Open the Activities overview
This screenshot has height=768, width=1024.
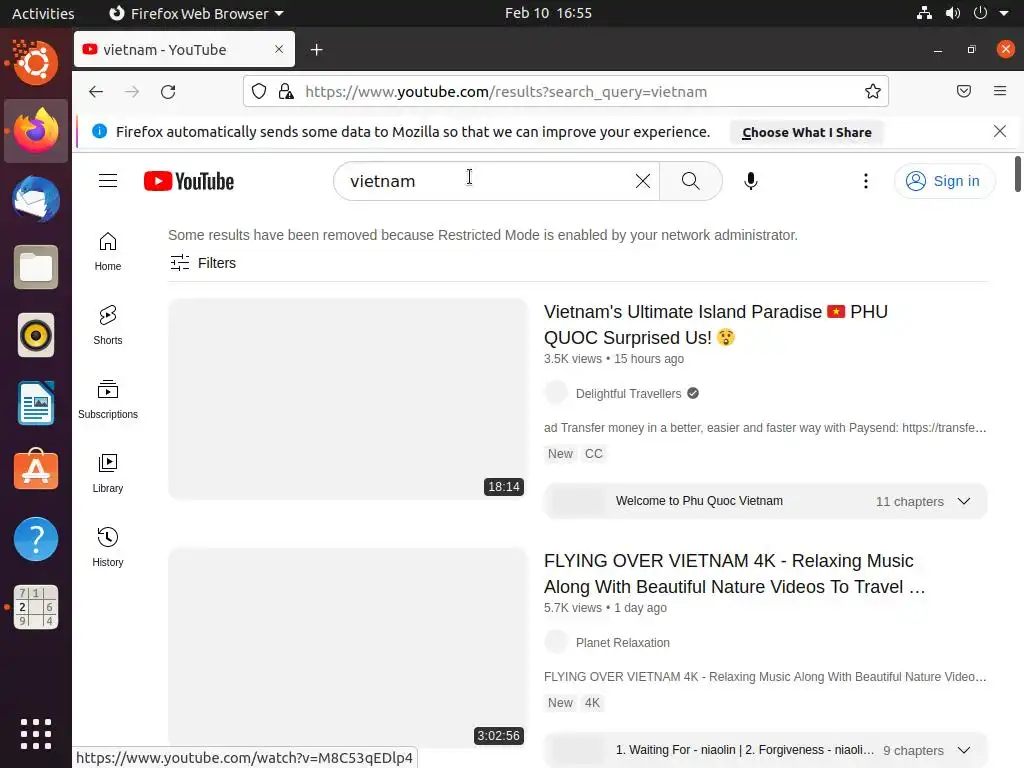click(x=43, y=13)
